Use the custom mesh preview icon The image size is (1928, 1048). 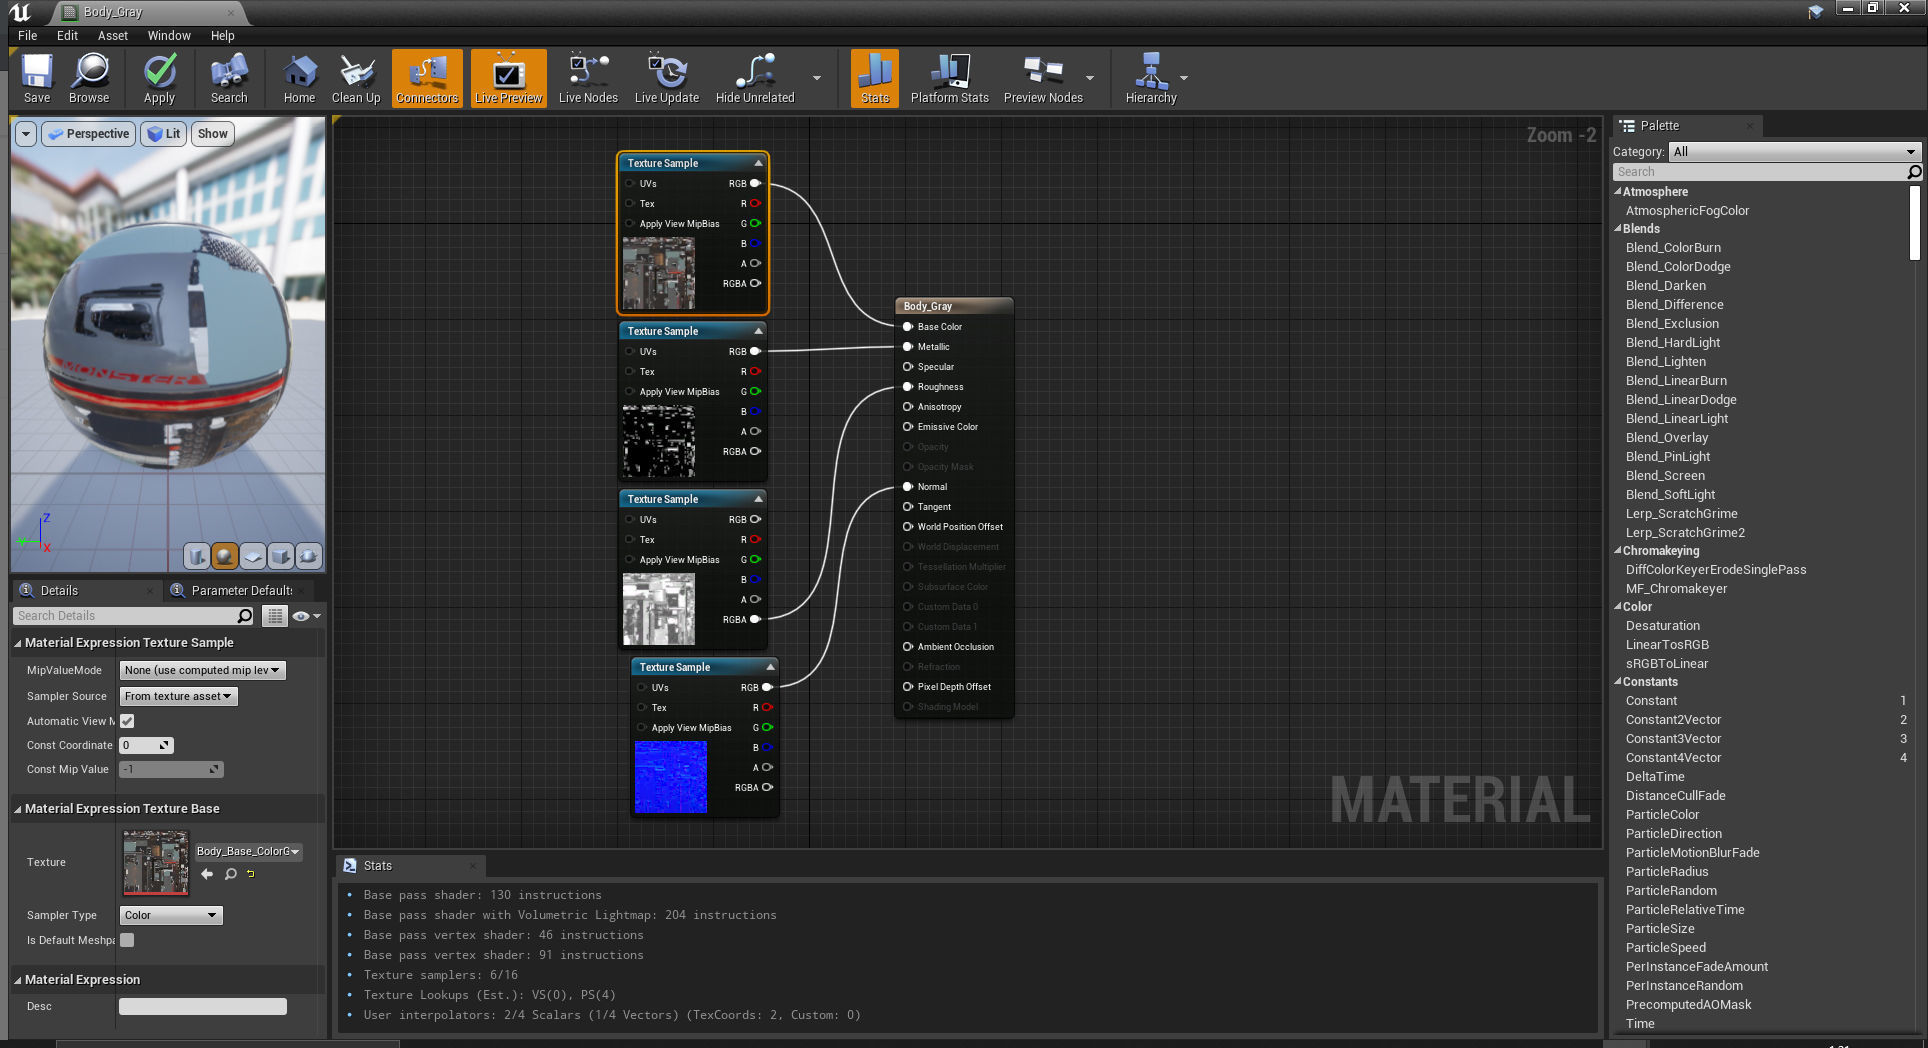point(309,556)
